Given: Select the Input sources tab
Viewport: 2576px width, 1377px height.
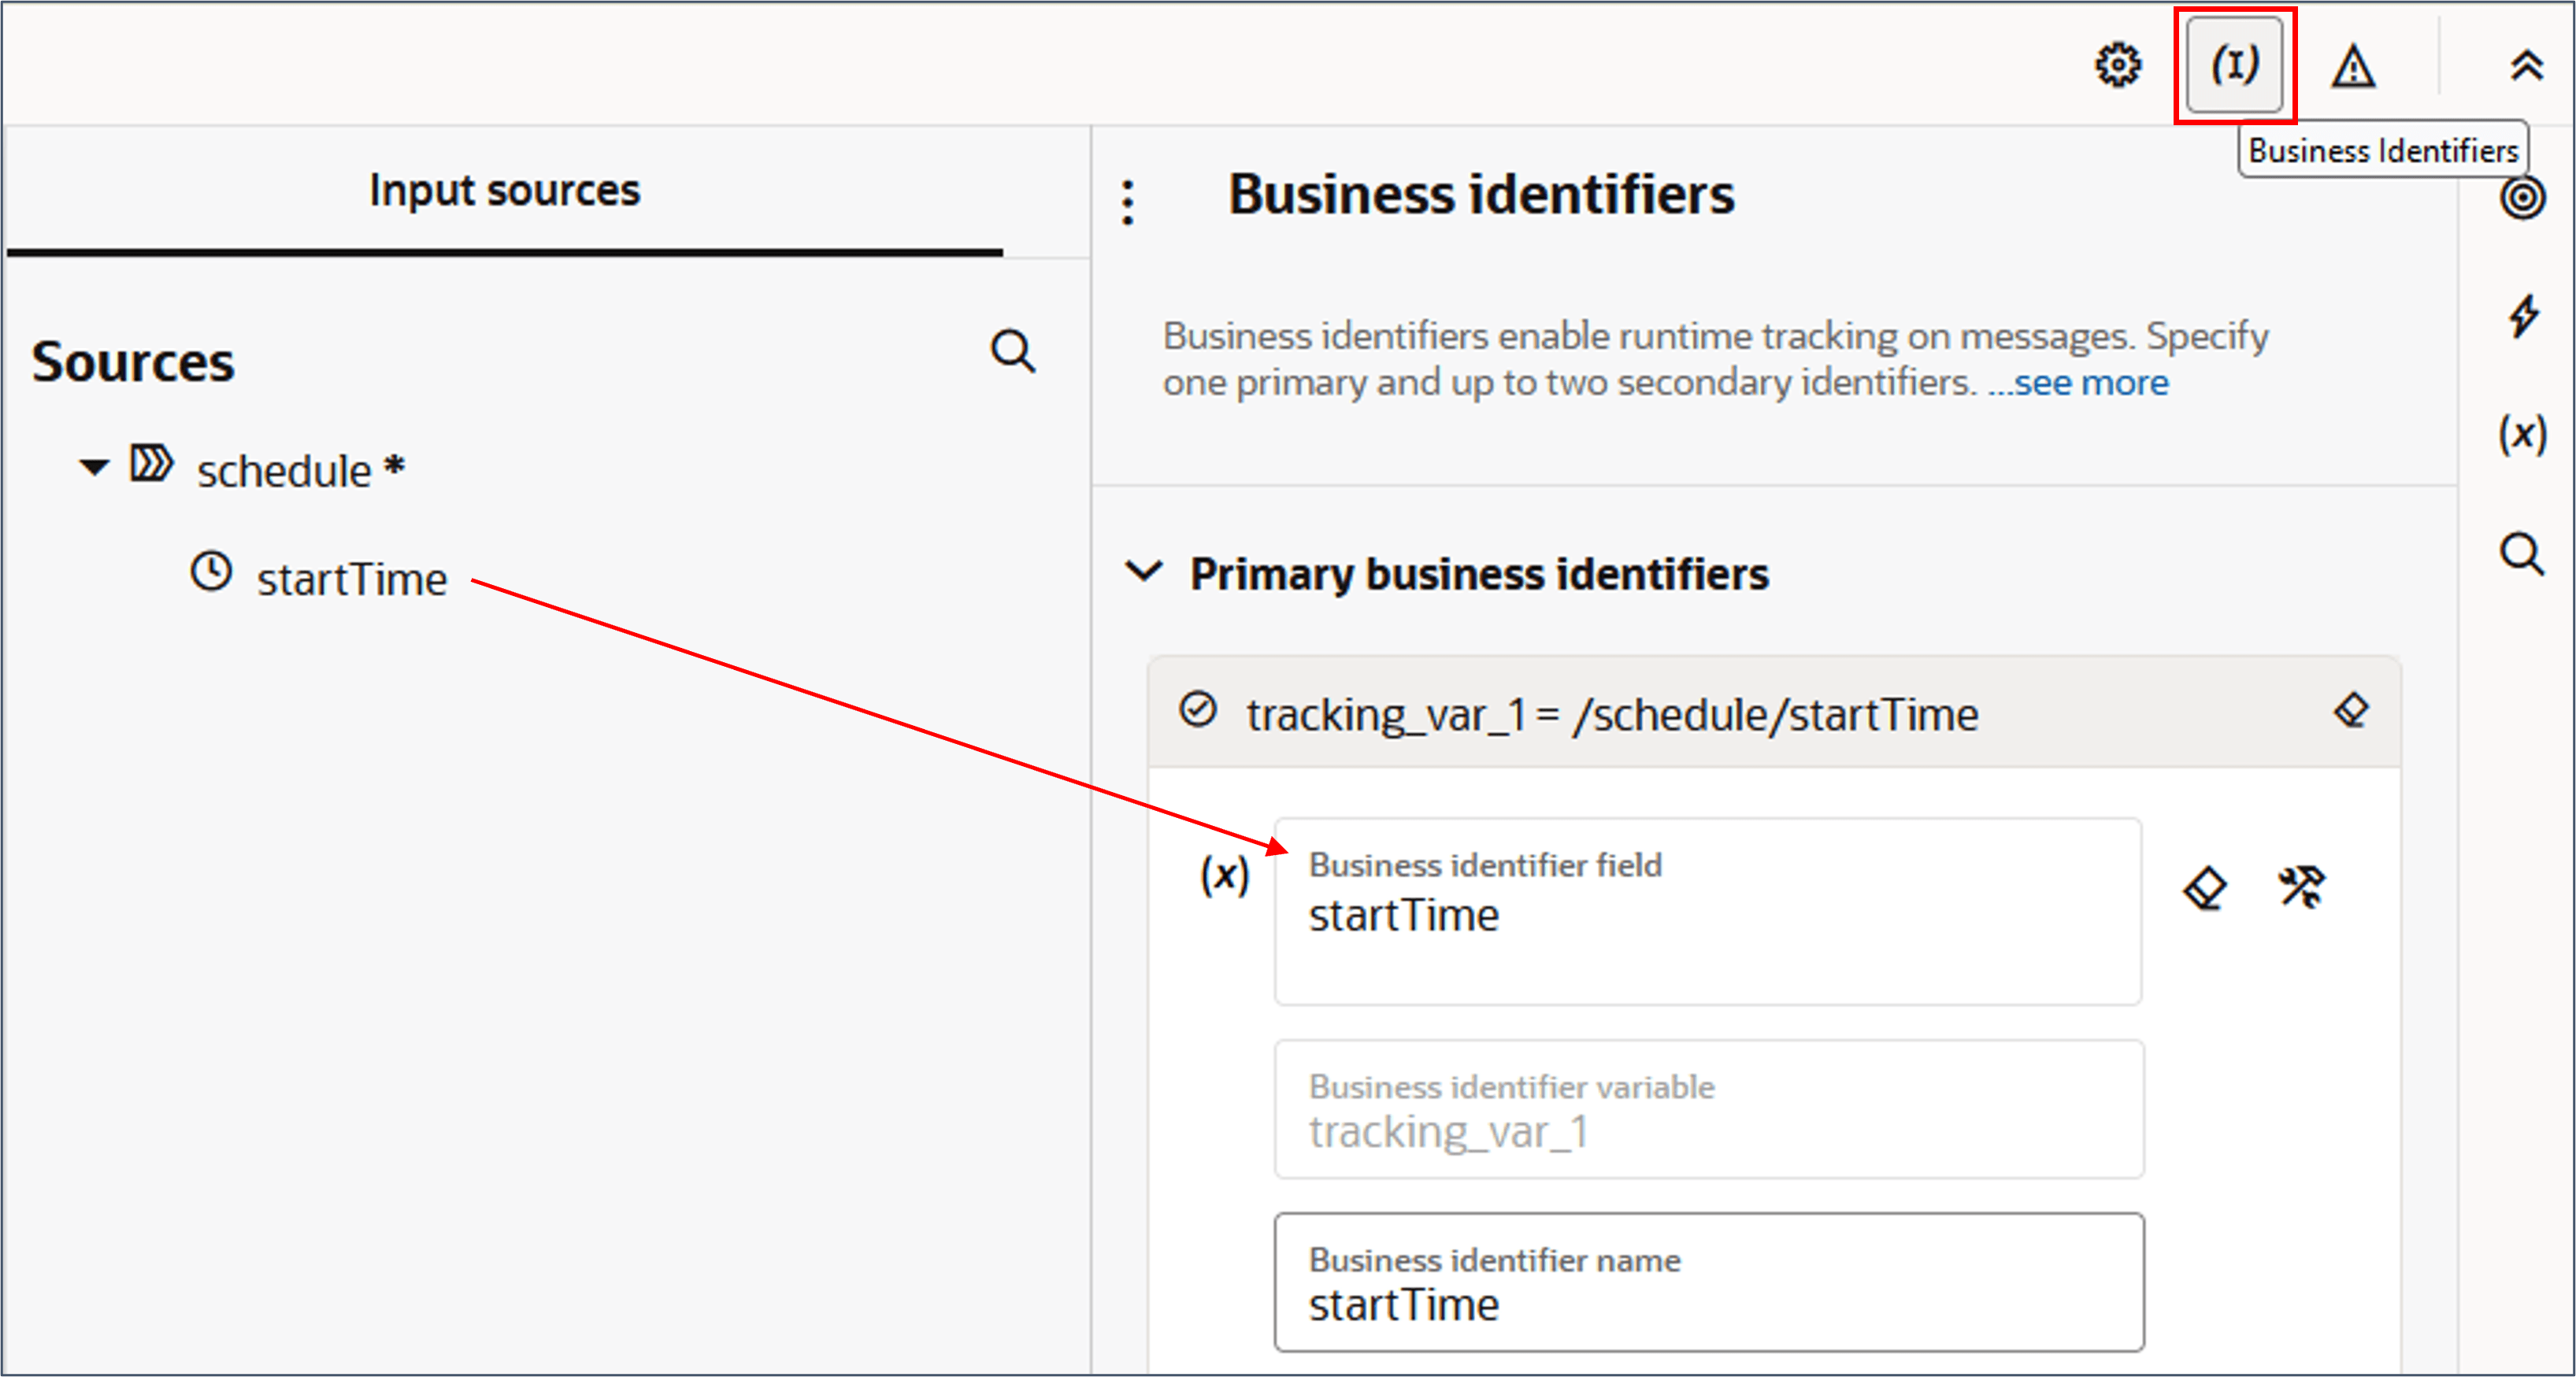Looking at the screenshot, I should (x=504, y=190).
